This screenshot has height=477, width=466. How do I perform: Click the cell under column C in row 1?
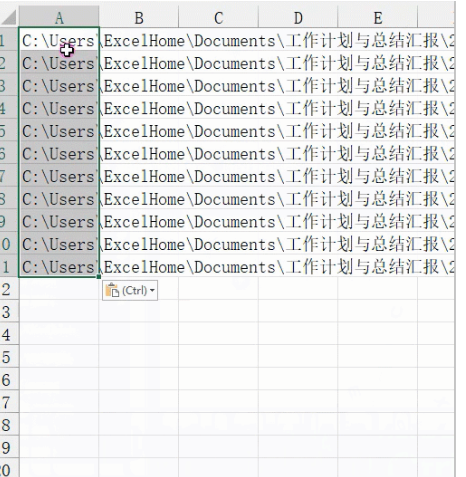point(218,41)
